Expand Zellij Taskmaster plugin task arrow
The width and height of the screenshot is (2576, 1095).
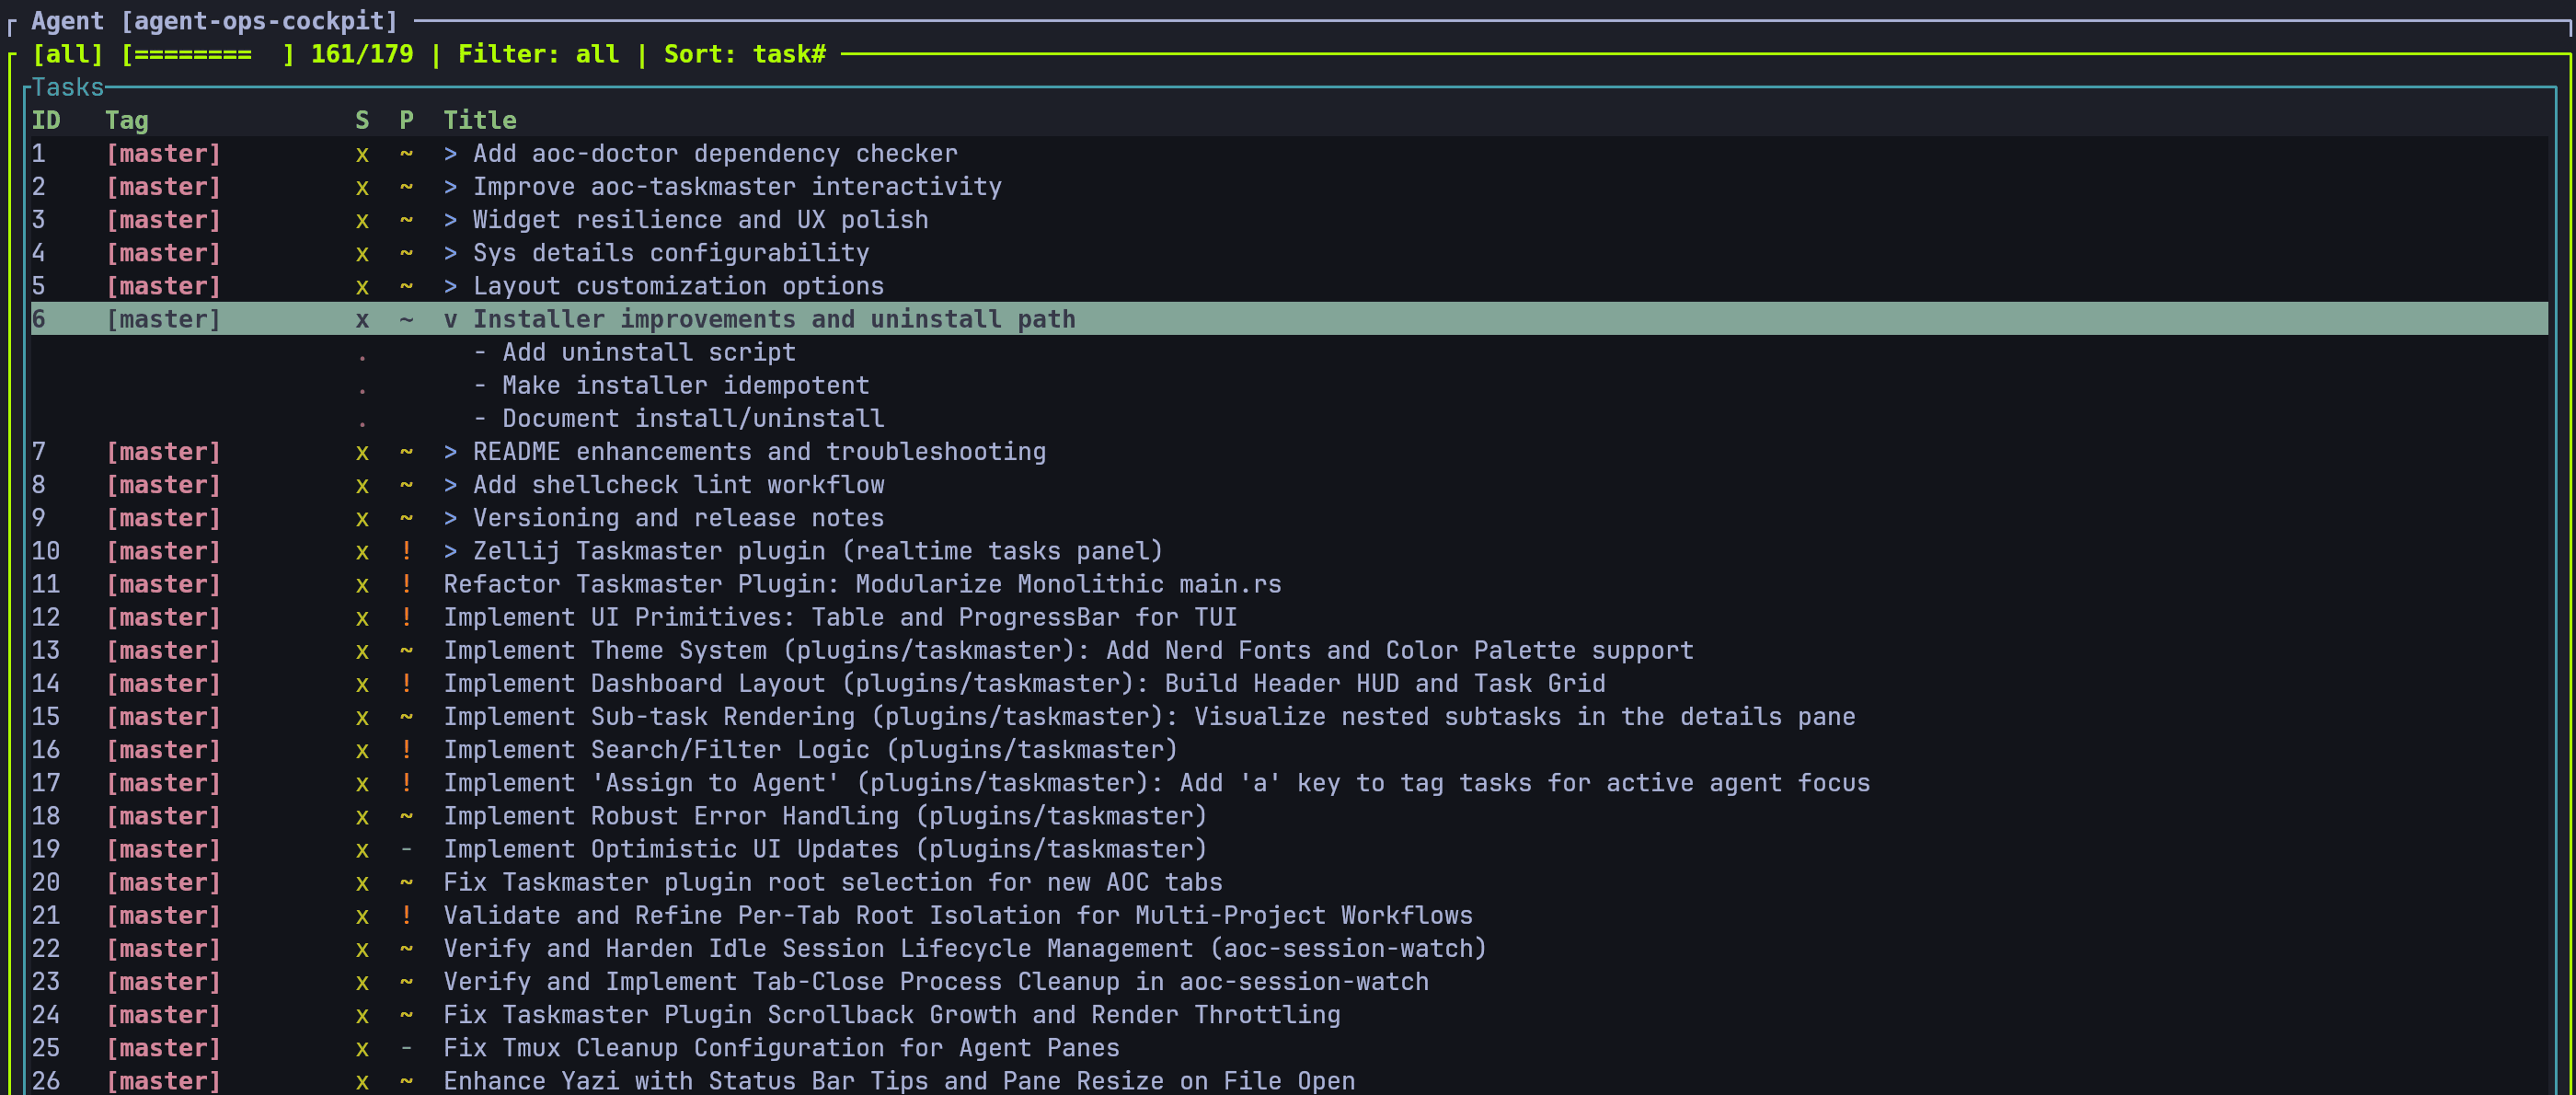pos(450,551)
